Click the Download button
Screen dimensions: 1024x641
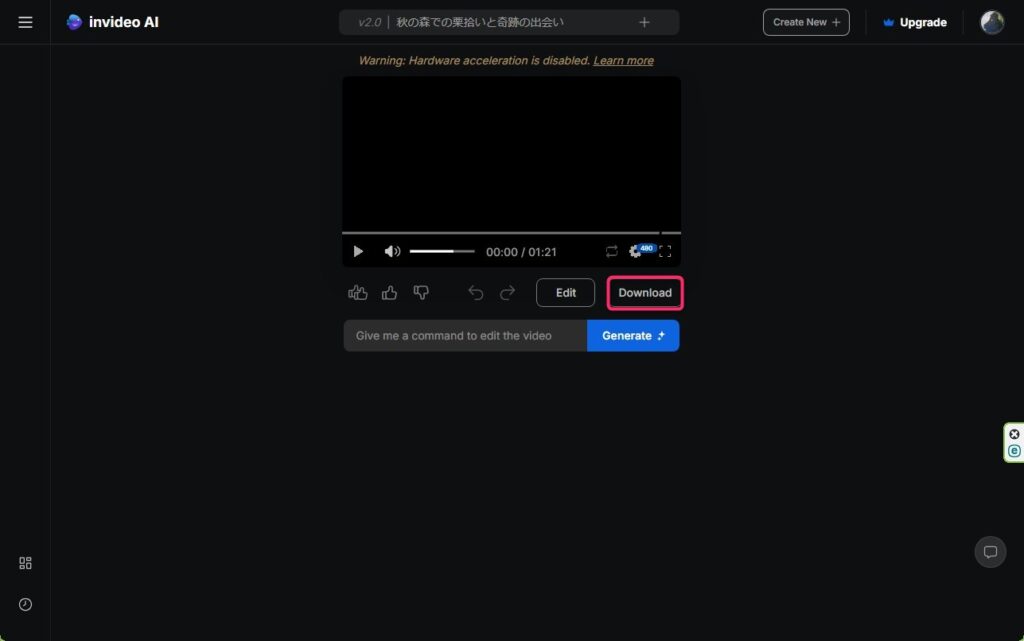[645, 293]
